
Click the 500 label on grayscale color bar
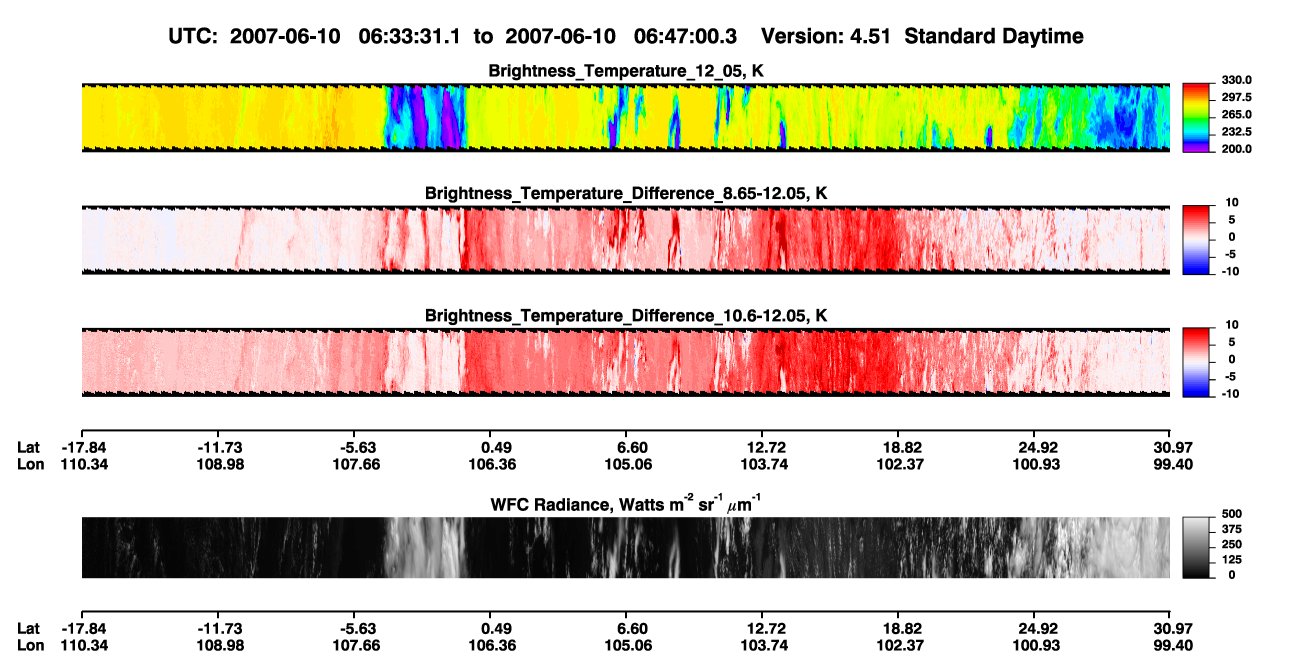click(1233, 513)
